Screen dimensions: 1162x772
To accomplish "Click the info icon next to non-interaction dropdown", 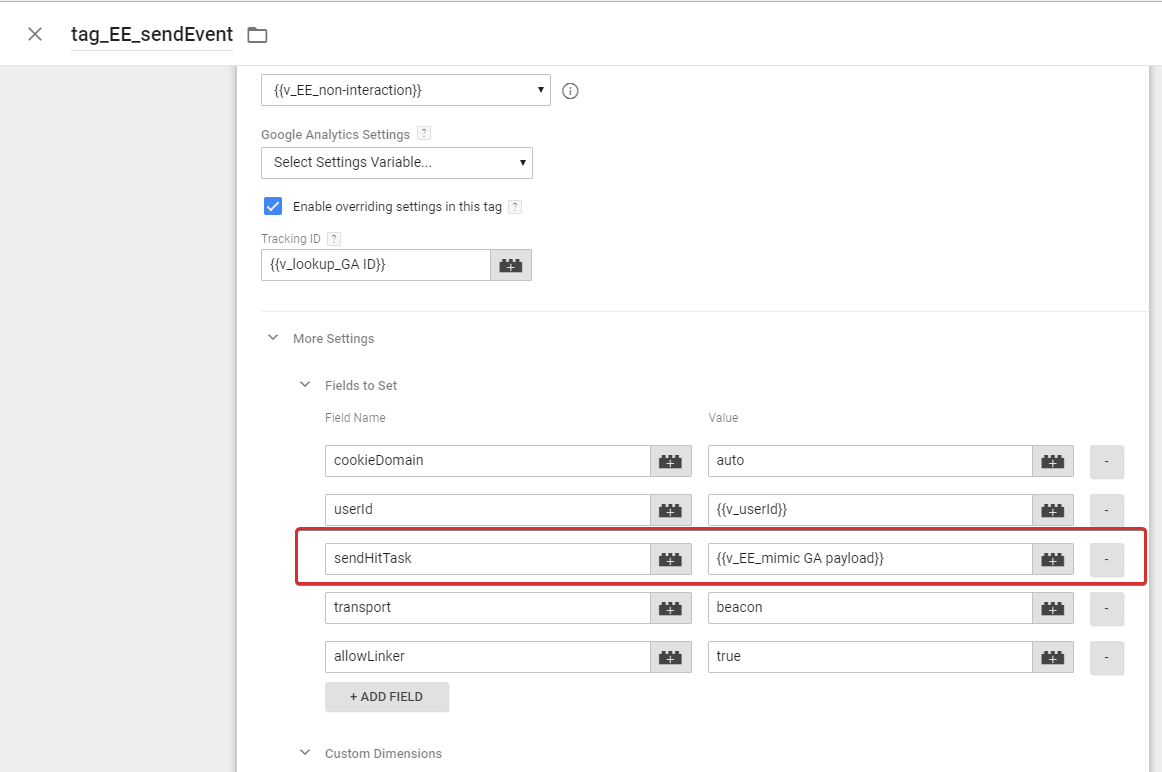I will pyautogui.click(x=570, y=90).
